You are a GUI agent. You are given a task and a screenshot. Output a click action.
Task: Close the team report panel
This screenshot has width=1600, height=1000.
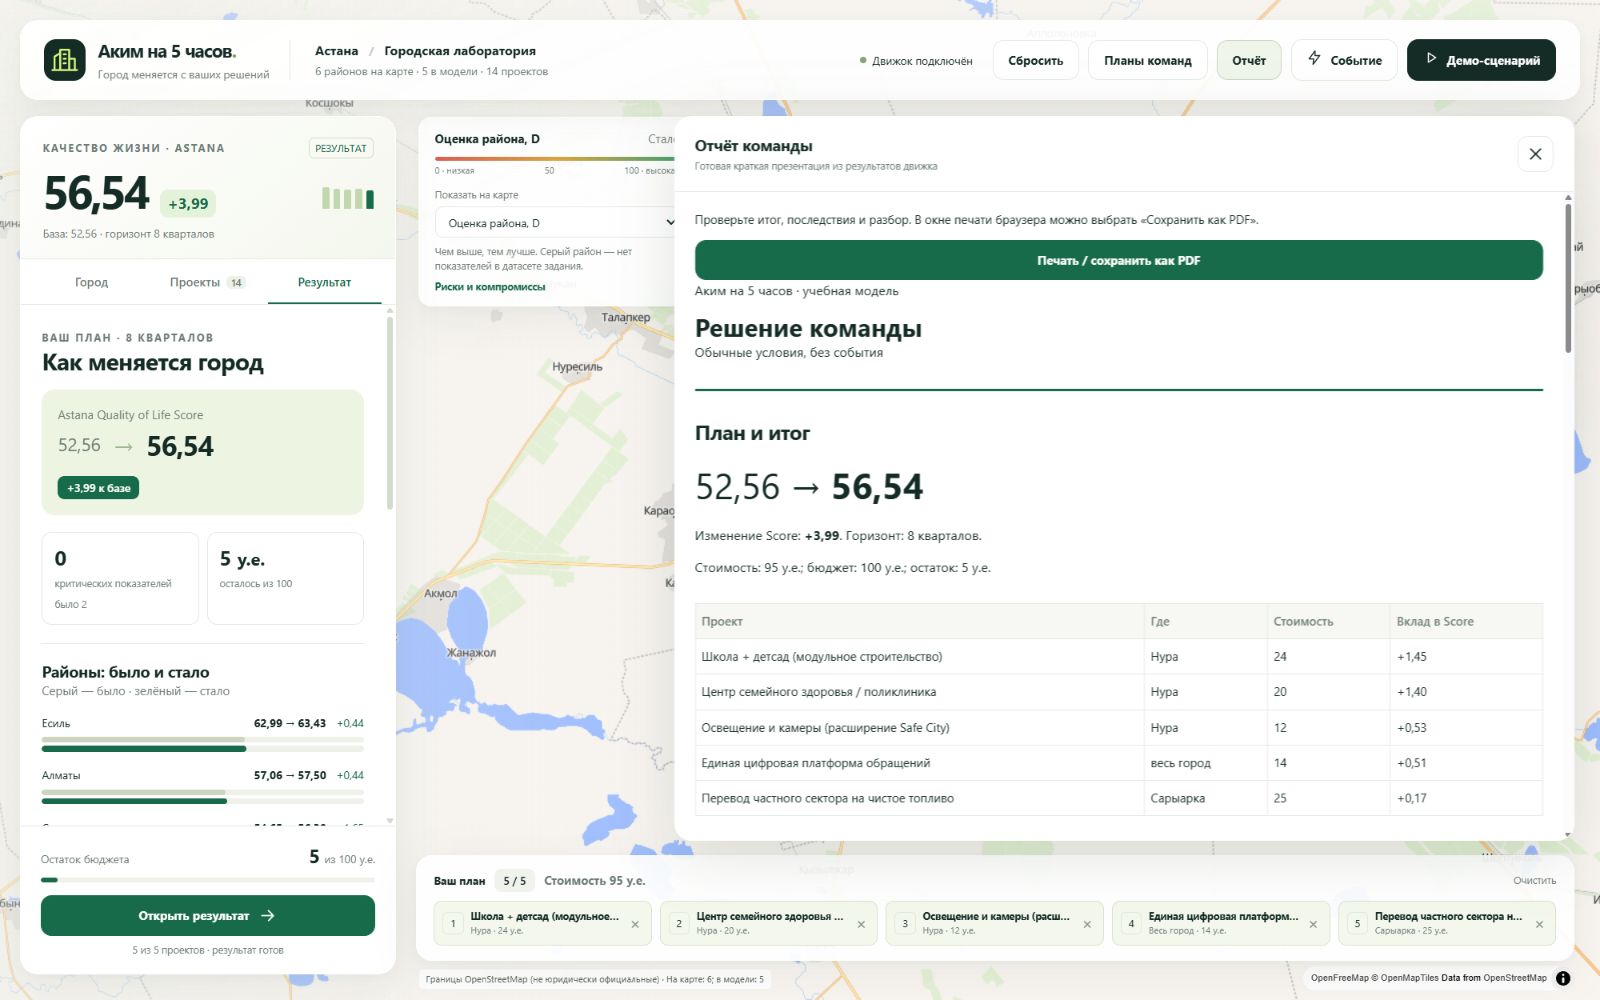click(x=1535, y=154)
